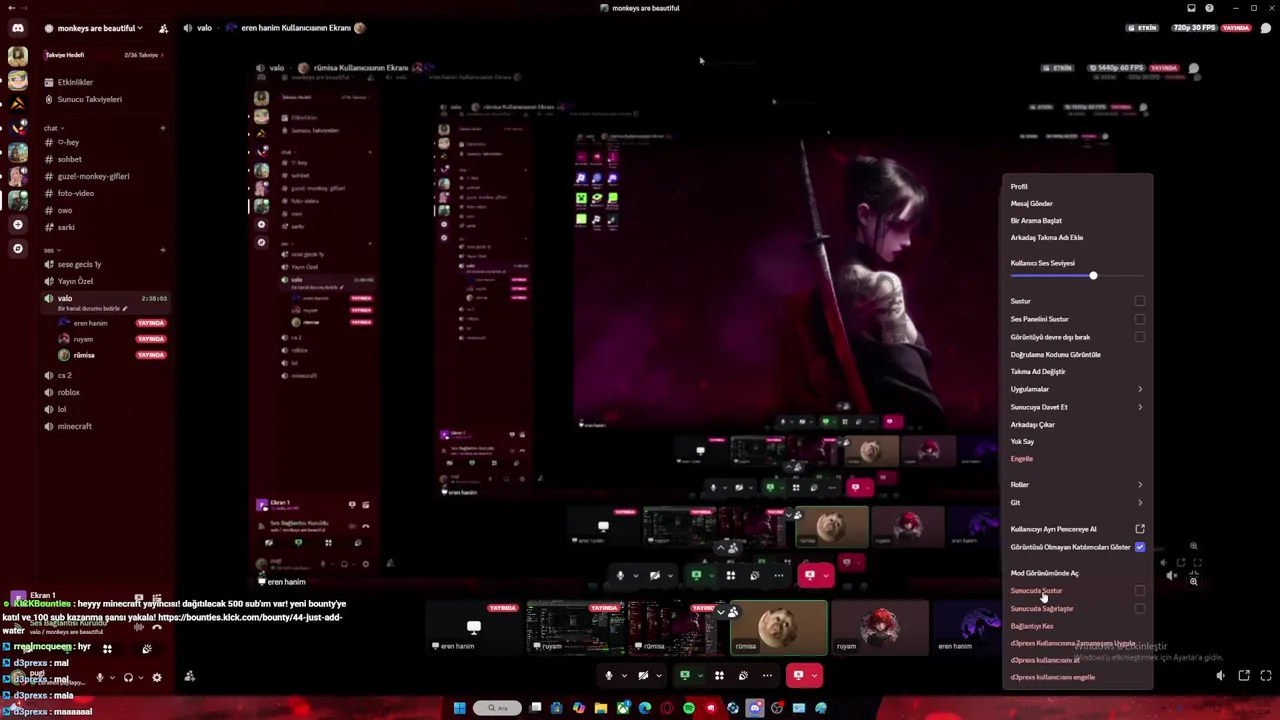Toggle the Sustur checkbox

click(1139, 301)
